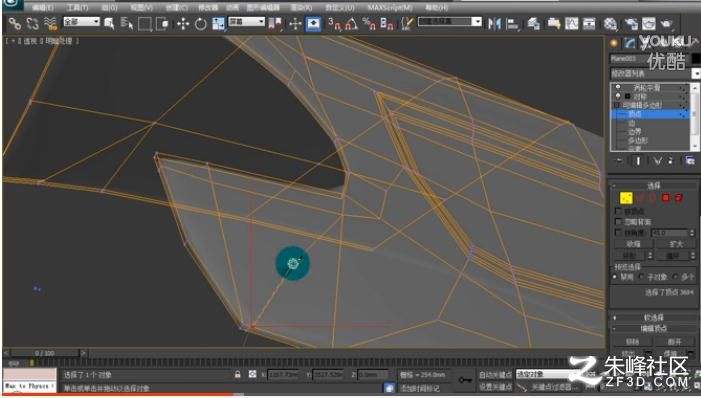Open the Material Editor icon

click(611, 24)
